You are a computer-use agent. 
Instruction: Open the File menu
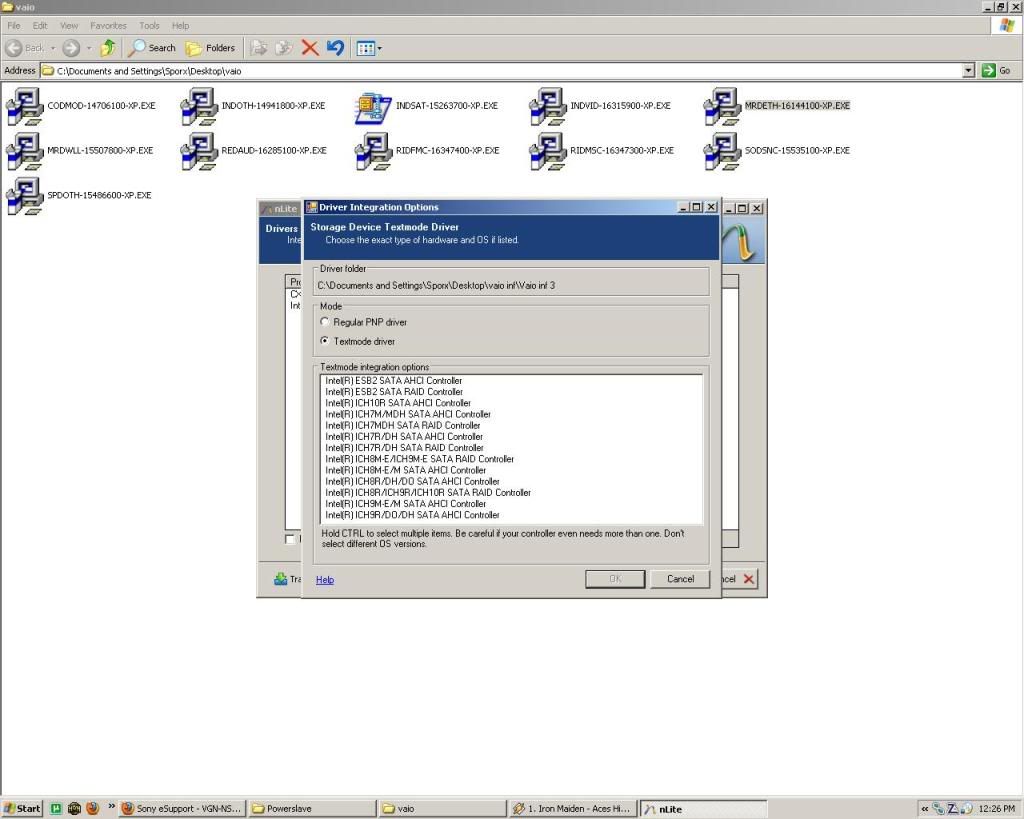click(x=14, y=25)
